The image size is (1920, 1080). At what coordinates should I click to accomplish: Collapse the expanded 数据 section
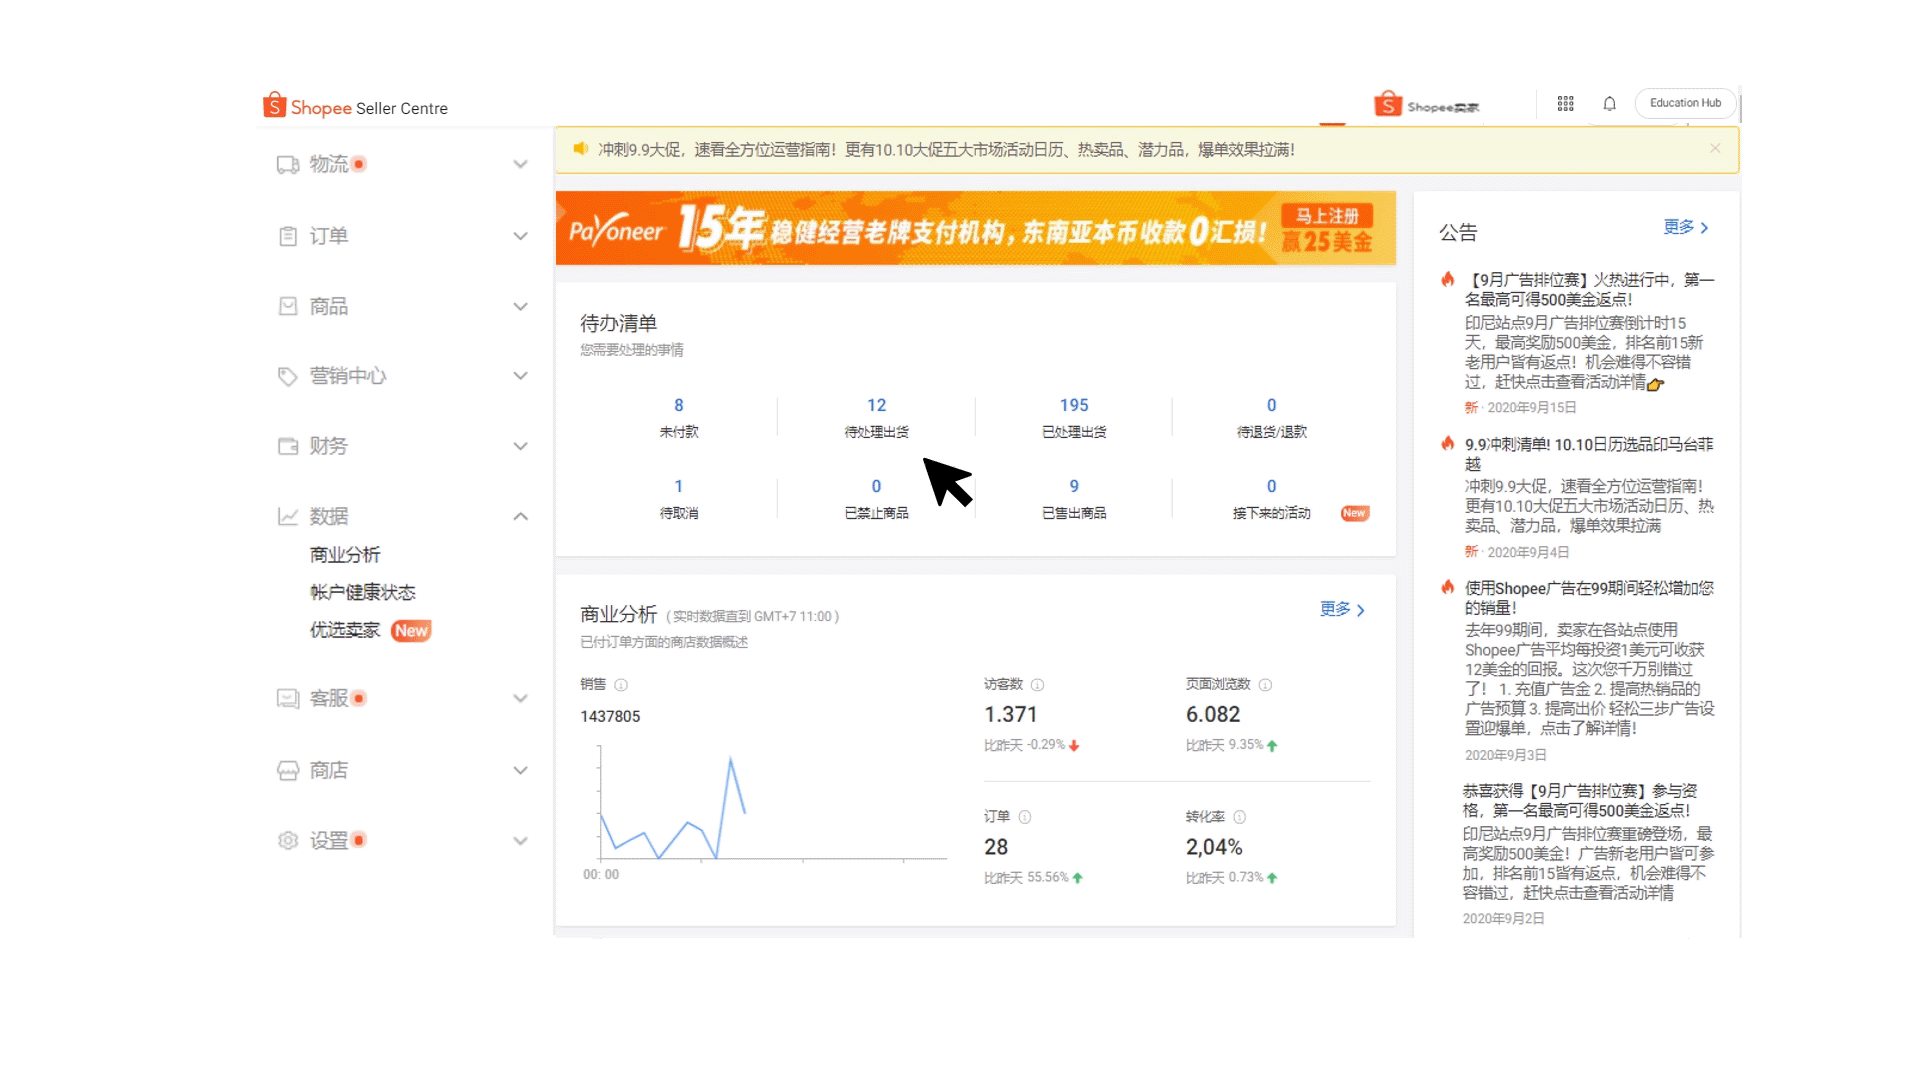click(x=521, y=516)
